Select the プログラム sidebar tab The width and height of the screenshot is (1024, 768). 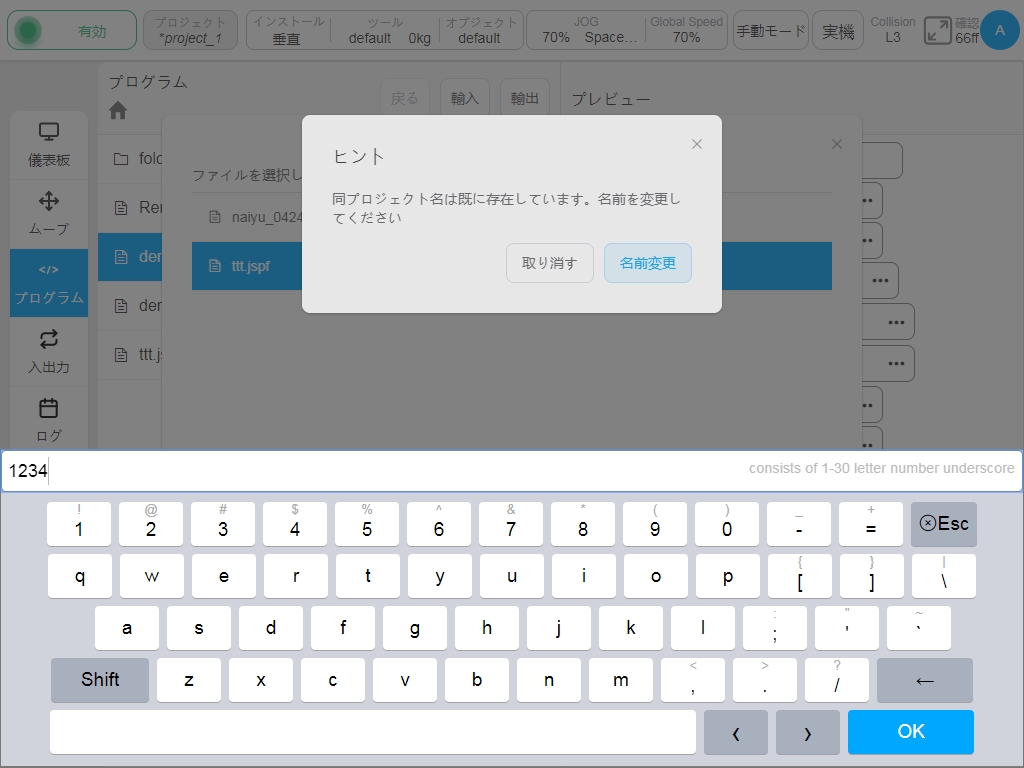click(49, 283)
